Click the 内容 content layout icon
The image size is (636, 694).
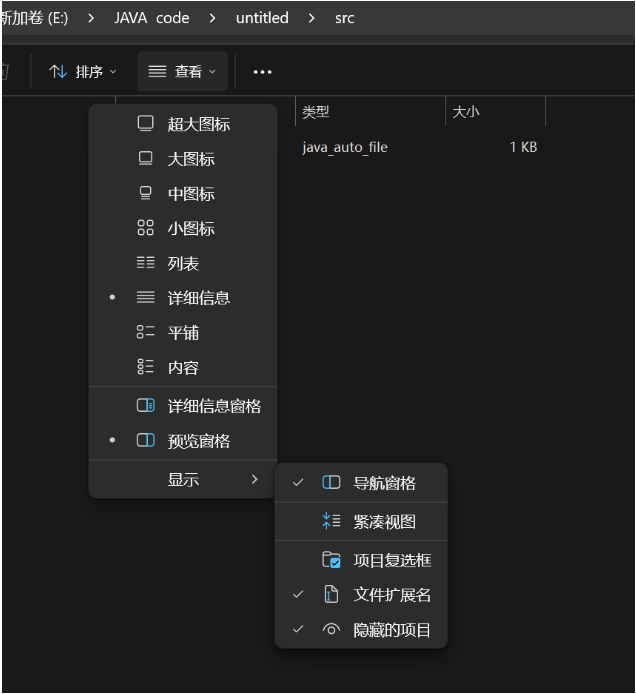pyautogui.click(x=146, y=367)
